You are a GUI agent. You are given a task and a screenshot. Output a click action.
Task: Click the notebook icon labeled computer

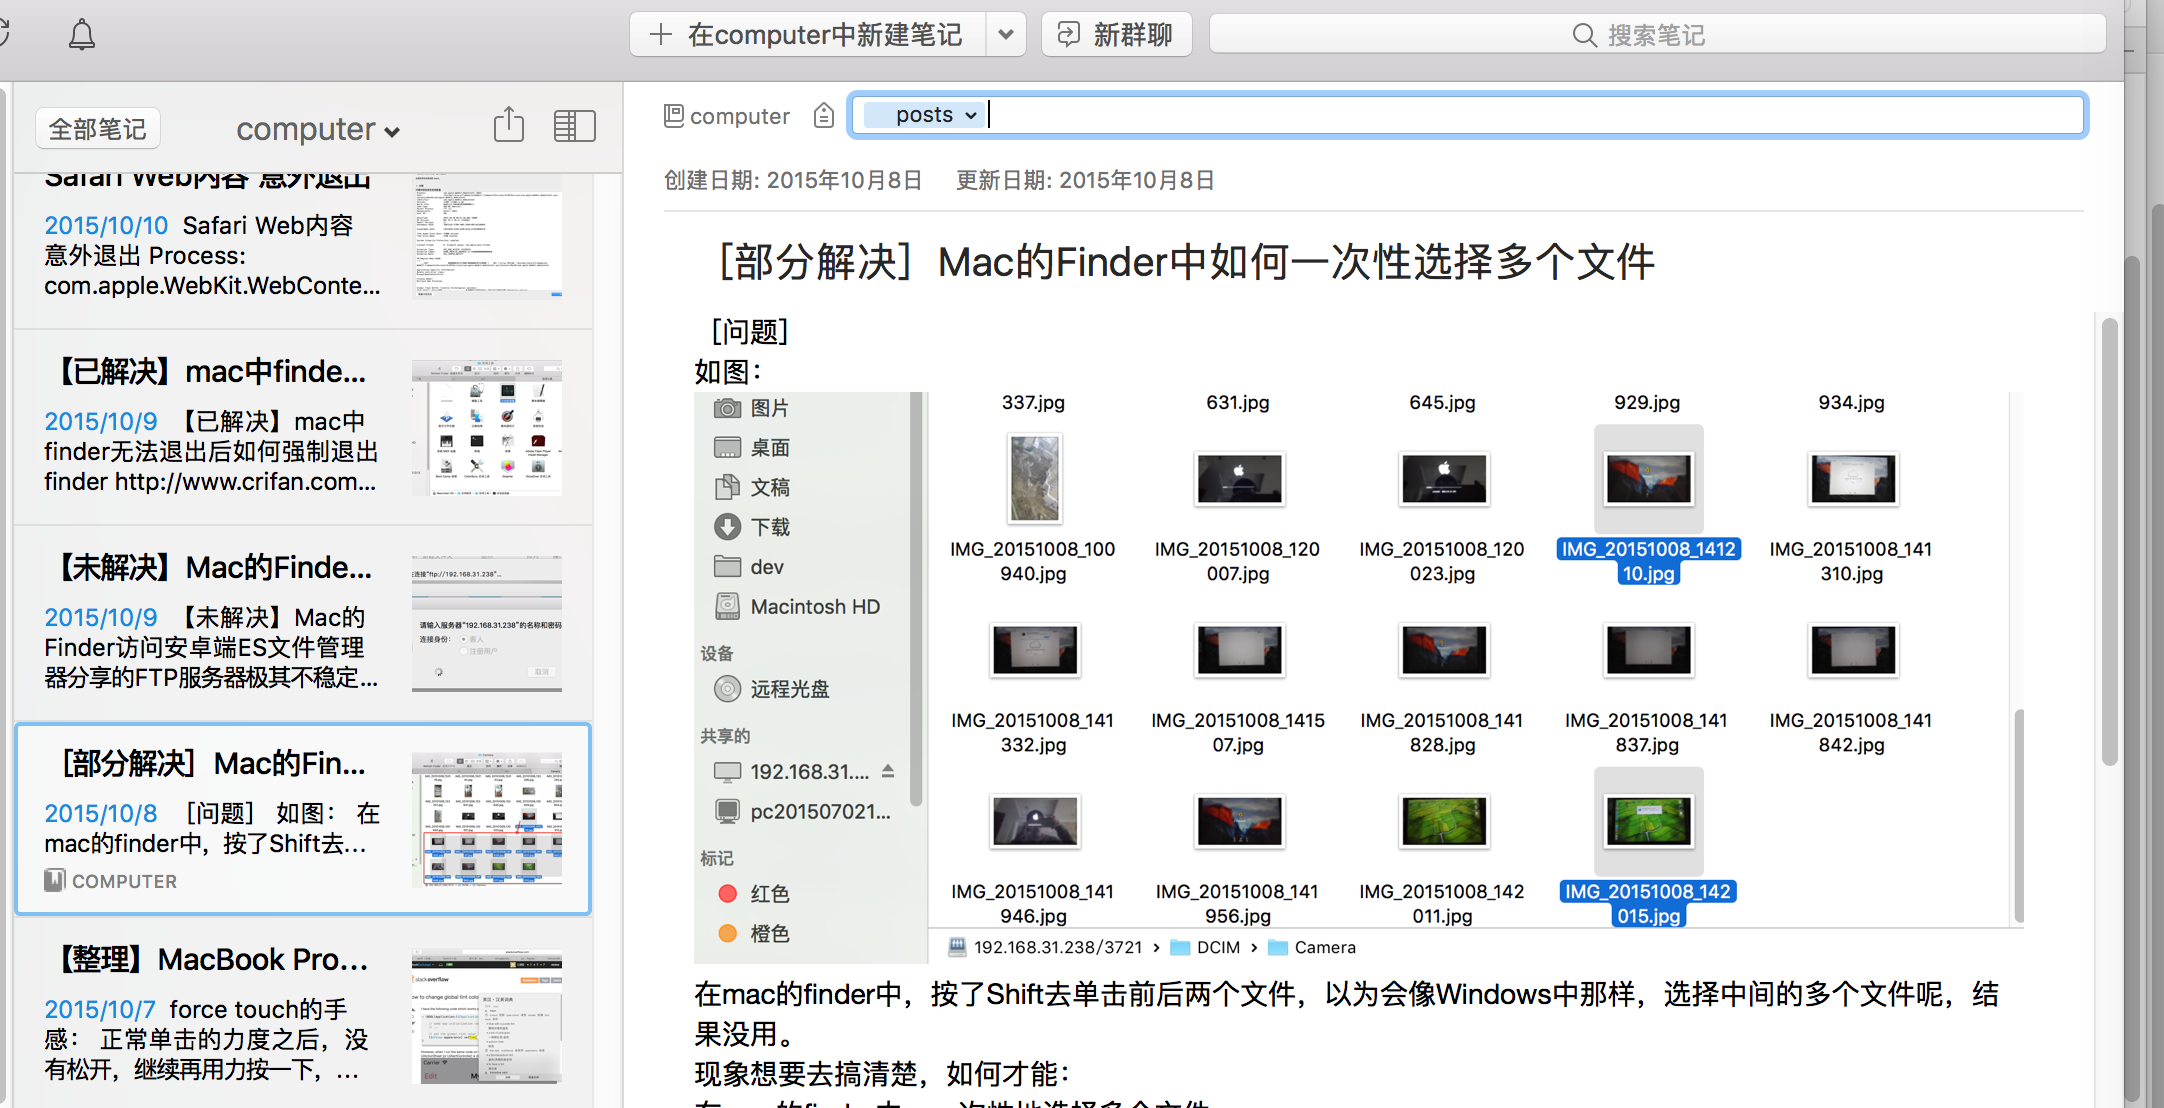[674, 116]
